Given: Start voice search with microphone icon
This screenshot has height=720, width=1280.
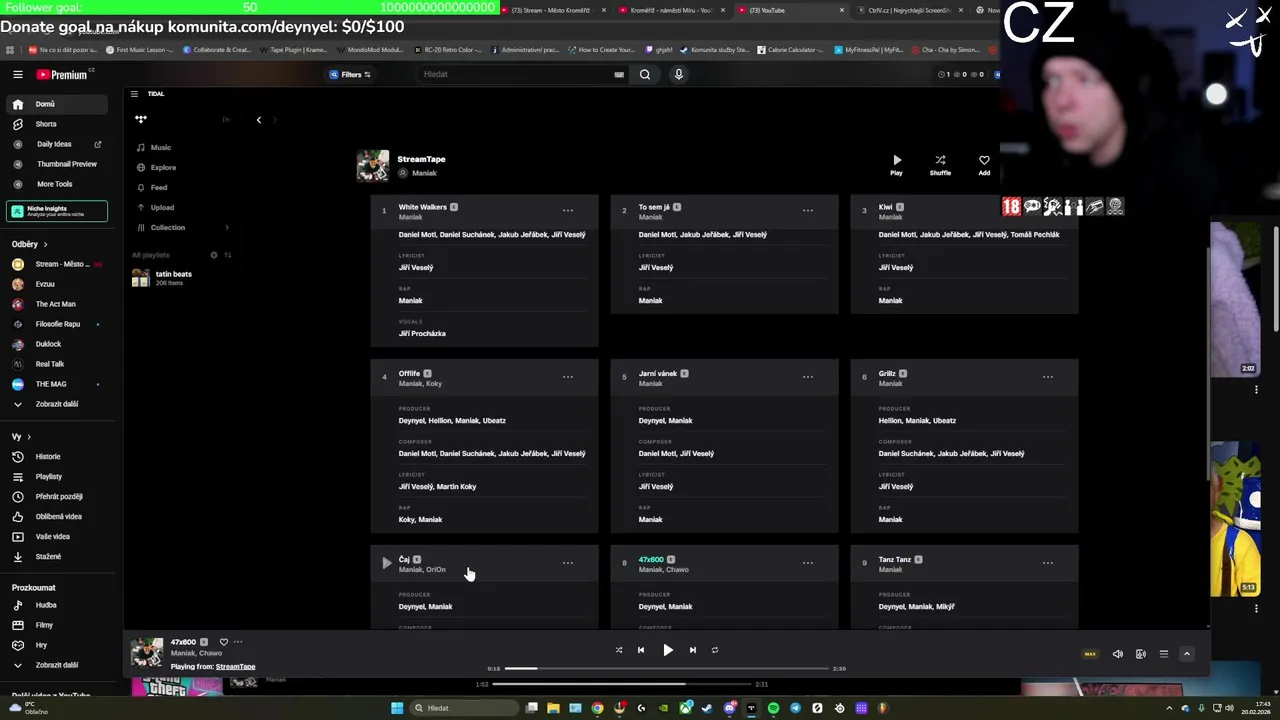Looking at the screenshot, I should pos(678,74).
